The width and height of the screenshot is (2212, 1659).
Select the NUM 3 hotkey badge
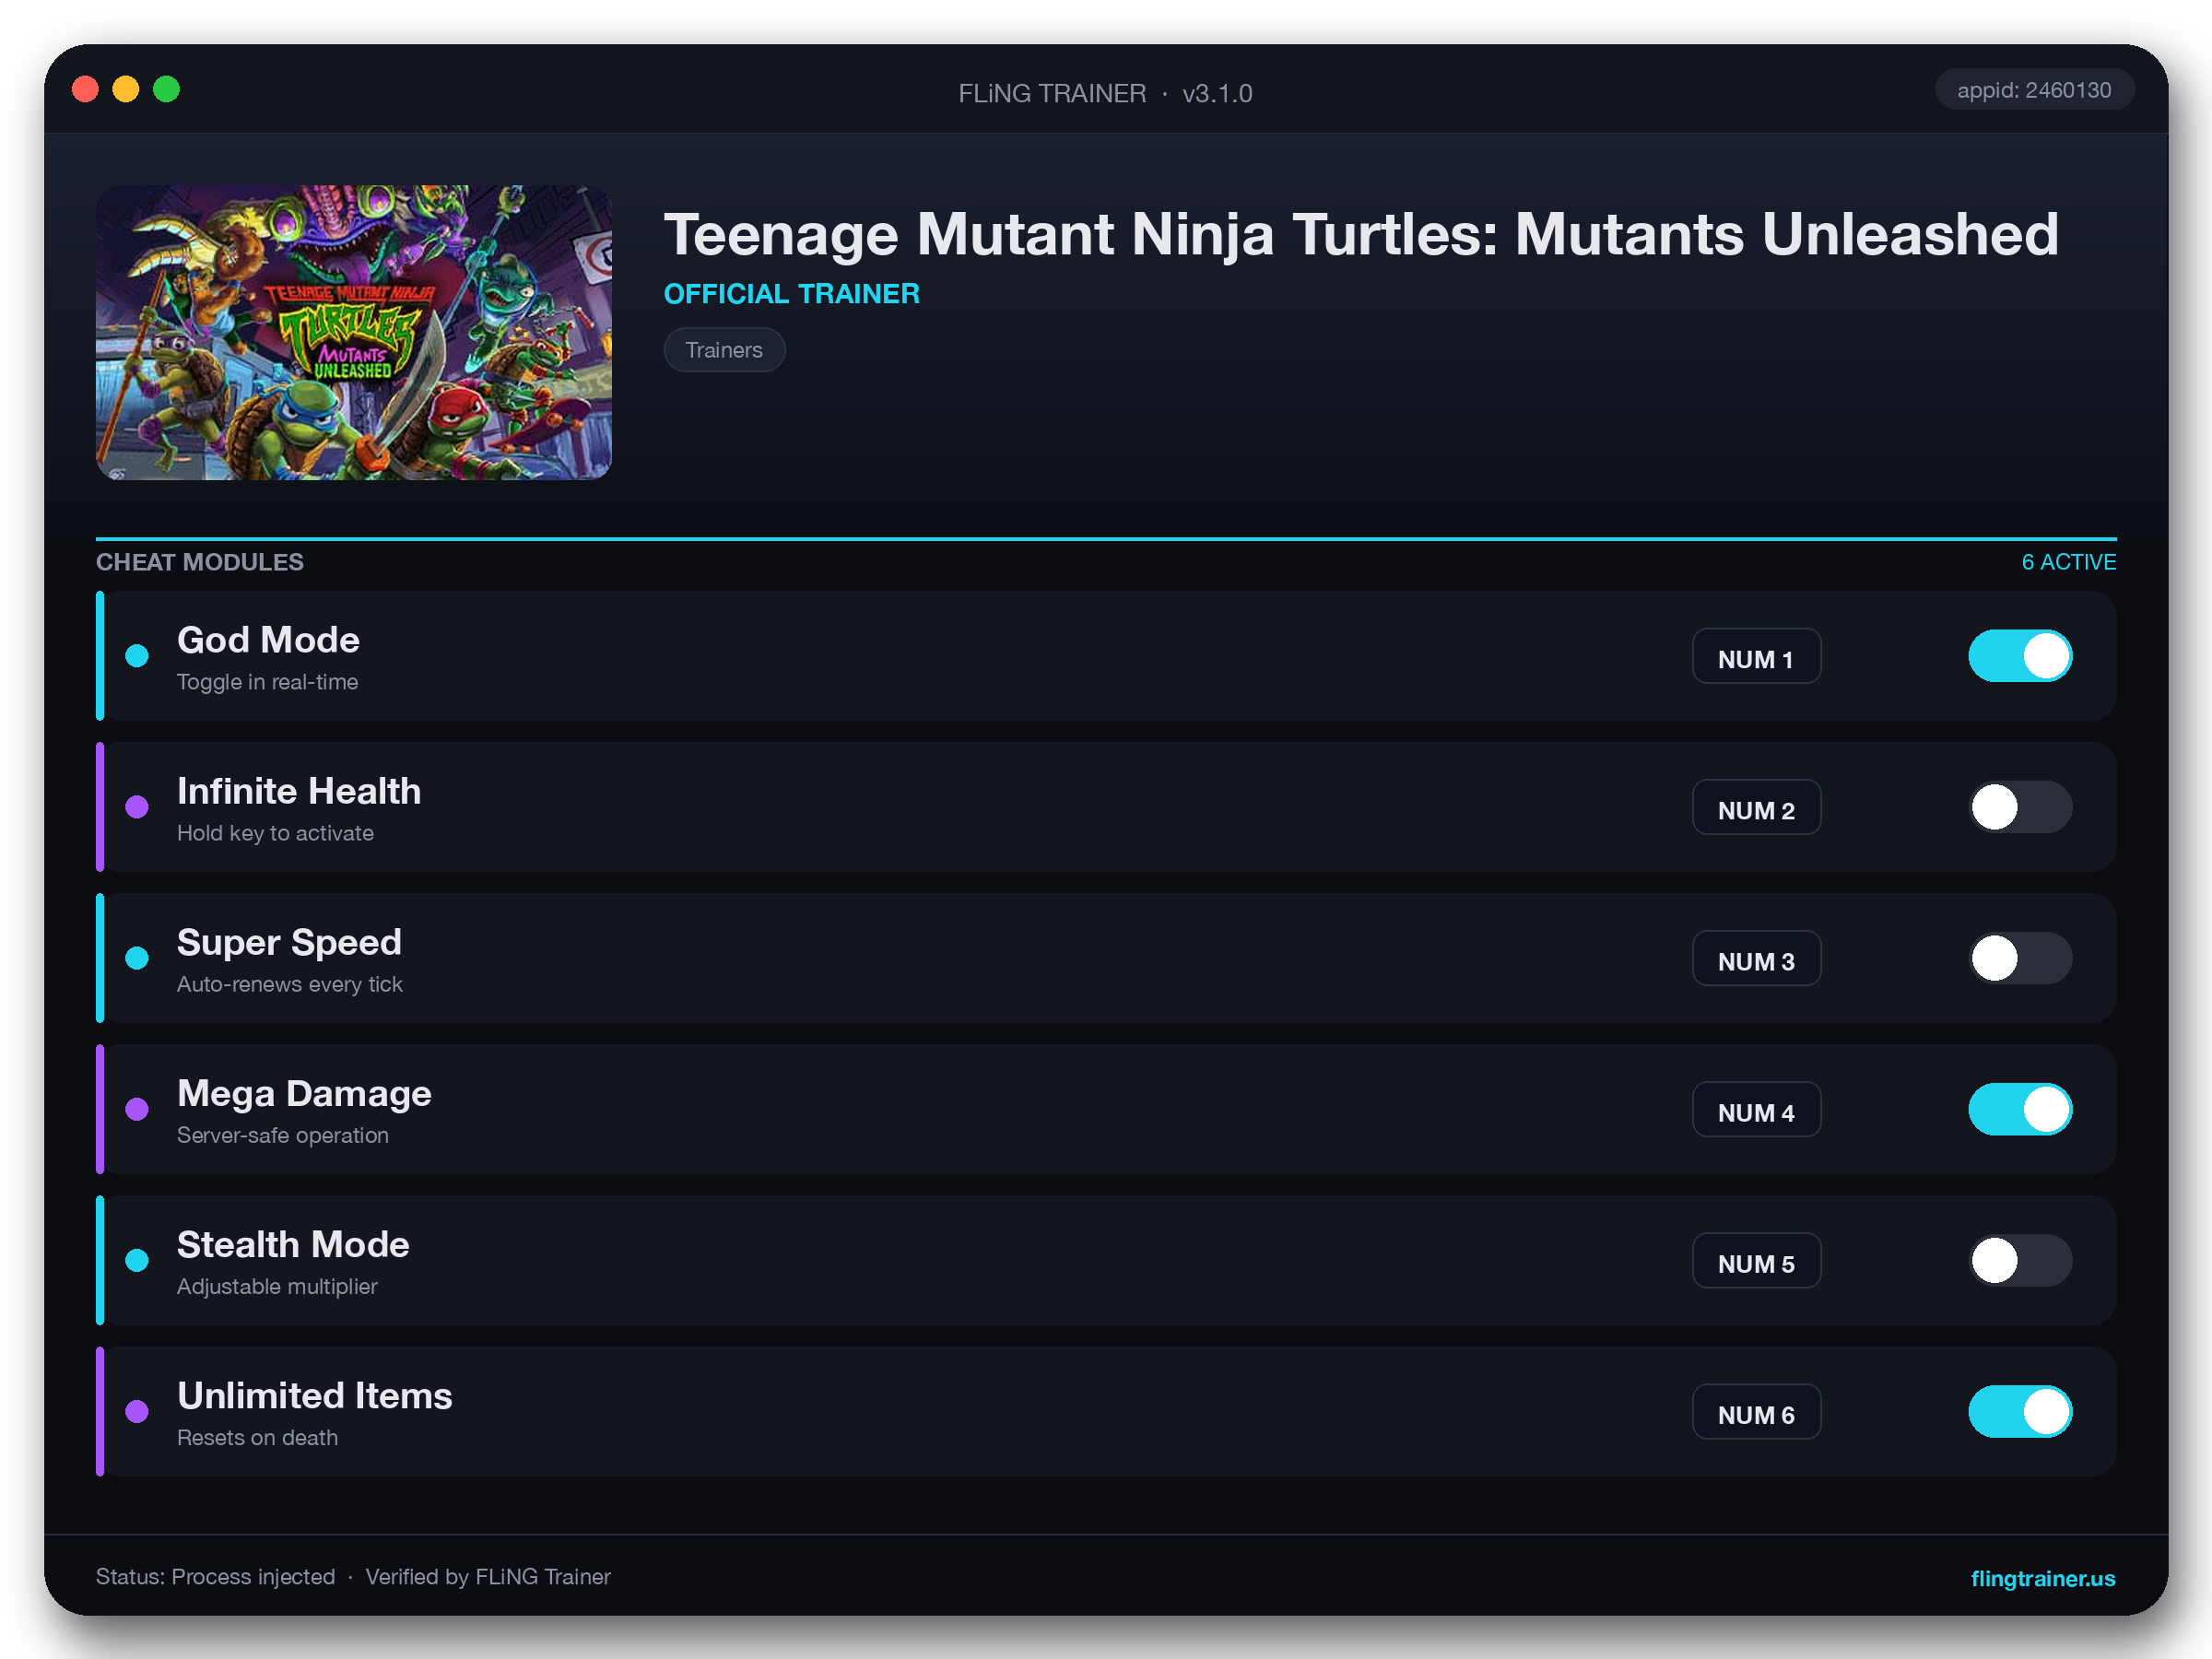click(1756, 958)
